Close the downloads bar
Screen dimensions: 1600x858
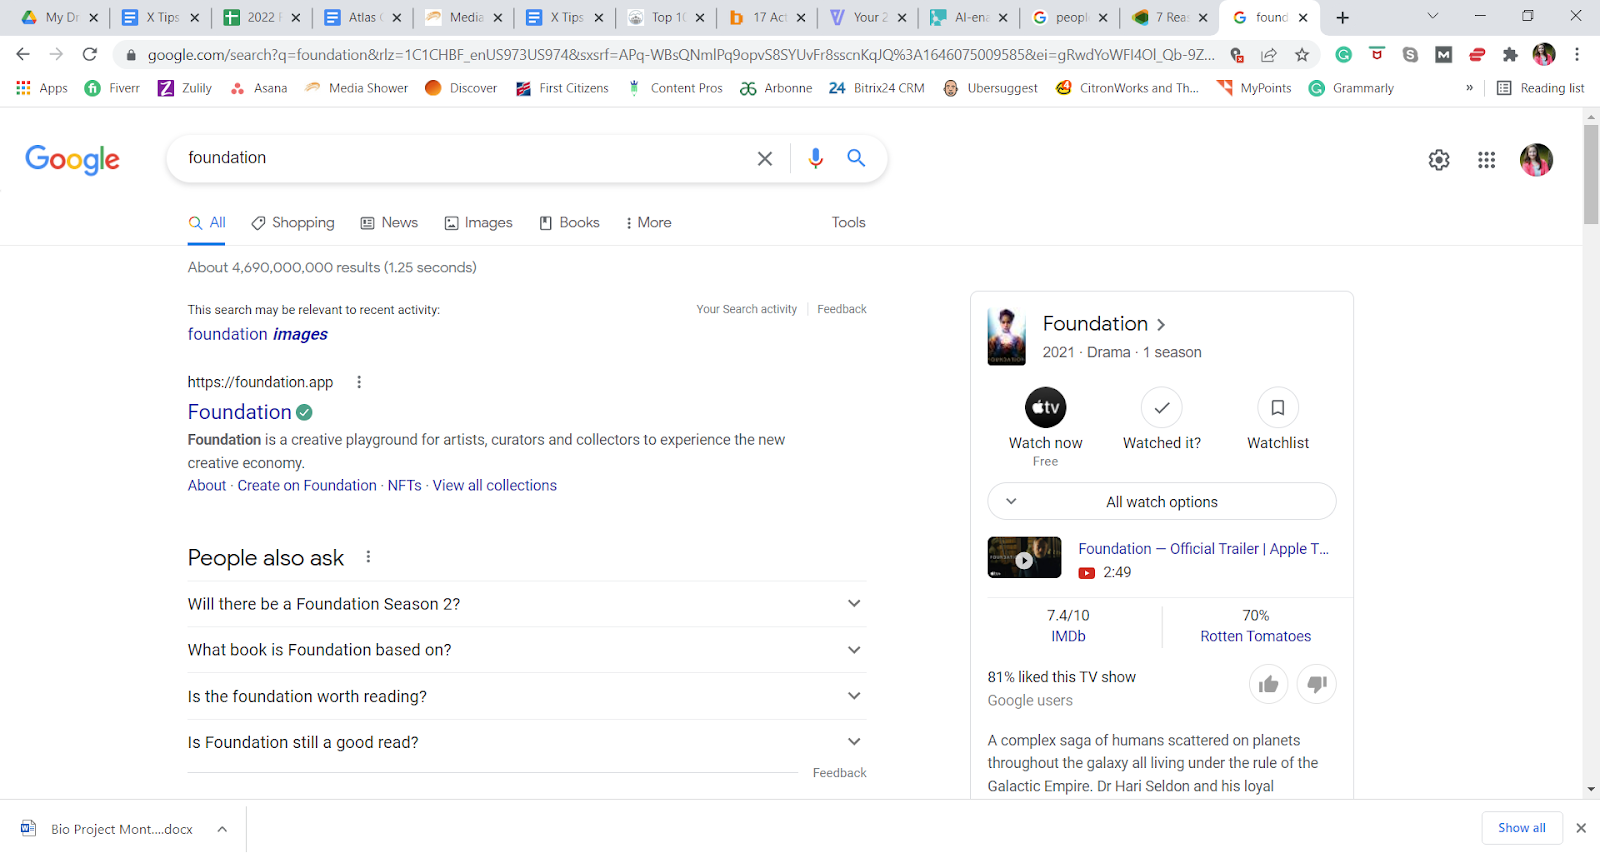coord(1581,828)
